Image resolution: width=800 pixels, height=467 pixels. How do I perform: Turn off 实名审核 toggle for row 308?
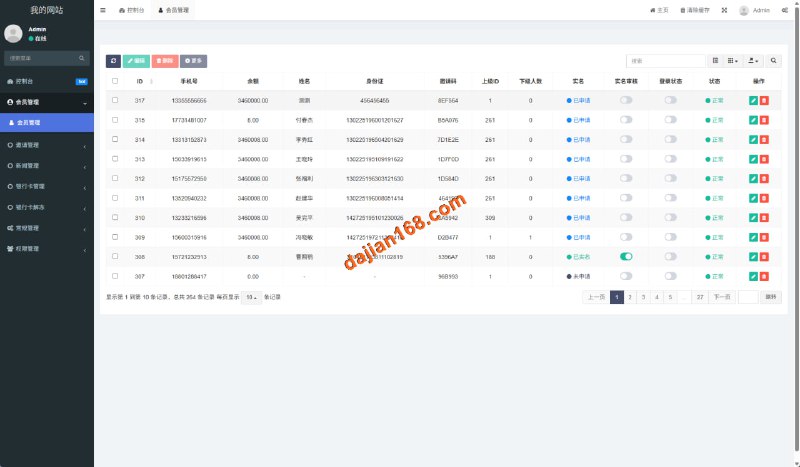[x=626, y=256]
